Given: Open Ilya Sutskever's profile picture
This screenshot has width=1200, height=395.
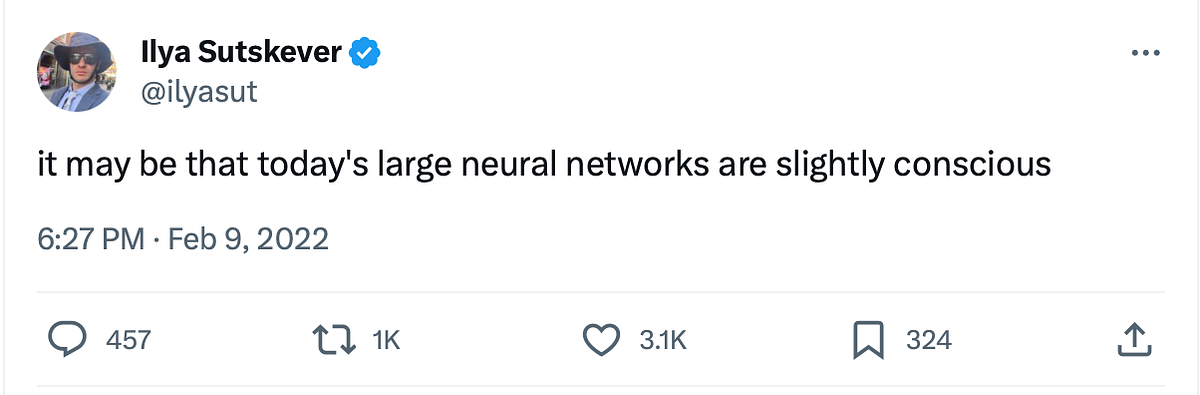Looking at the screenshot, I should pos(76,71).
